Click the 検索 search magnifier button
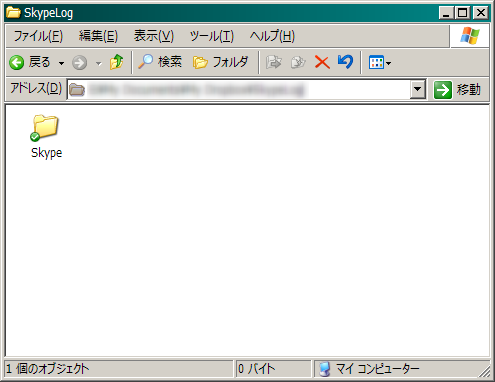The image size is (495, 382). click(x=160, y=62)
